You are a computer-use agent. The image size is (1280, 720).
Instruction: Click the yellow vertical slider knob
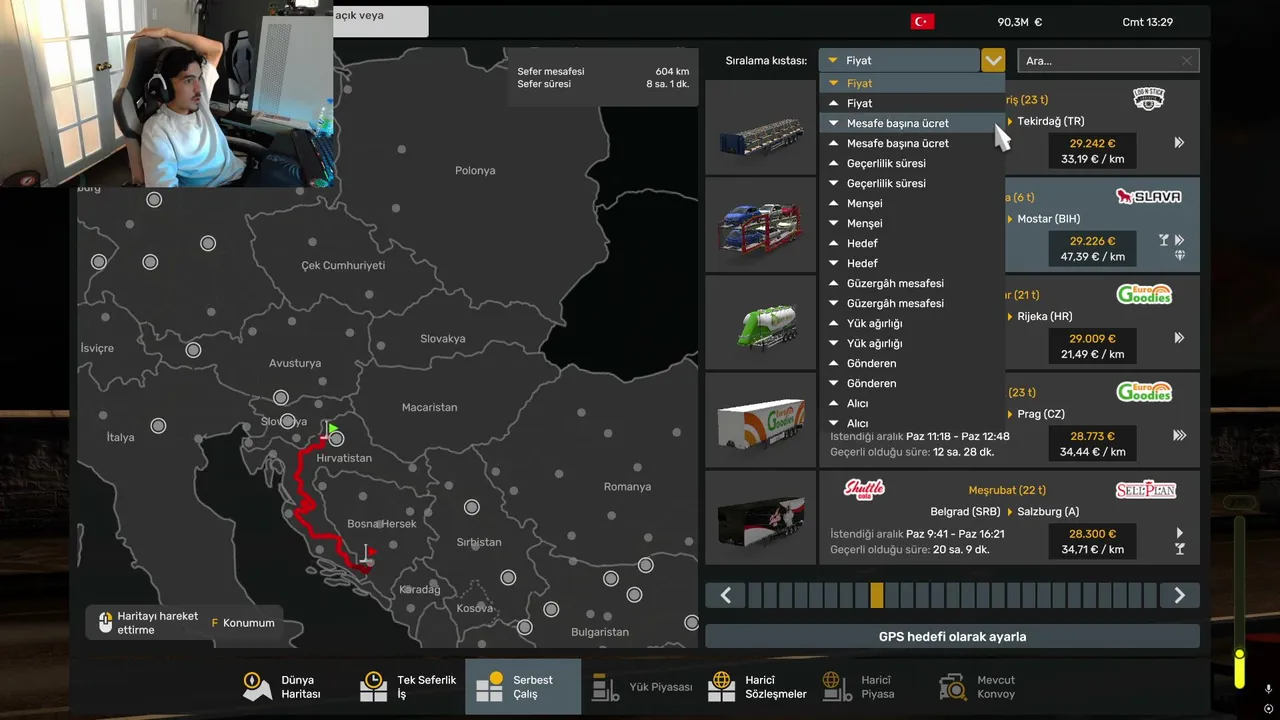tap(1240, 655)
